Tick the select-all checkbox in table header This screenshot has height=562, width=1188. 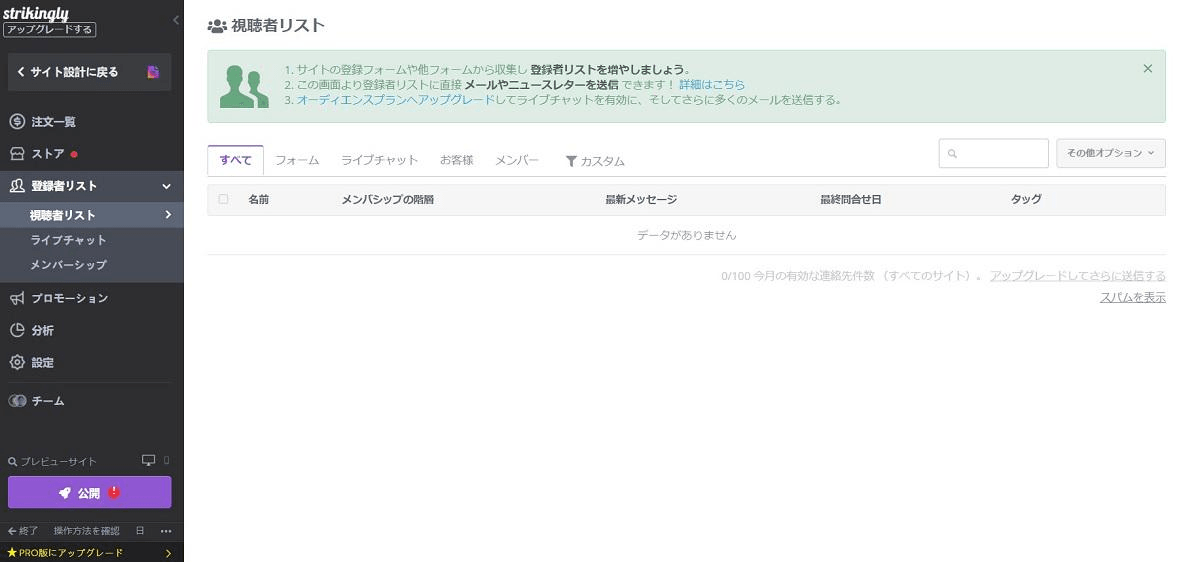pos(223,199)
